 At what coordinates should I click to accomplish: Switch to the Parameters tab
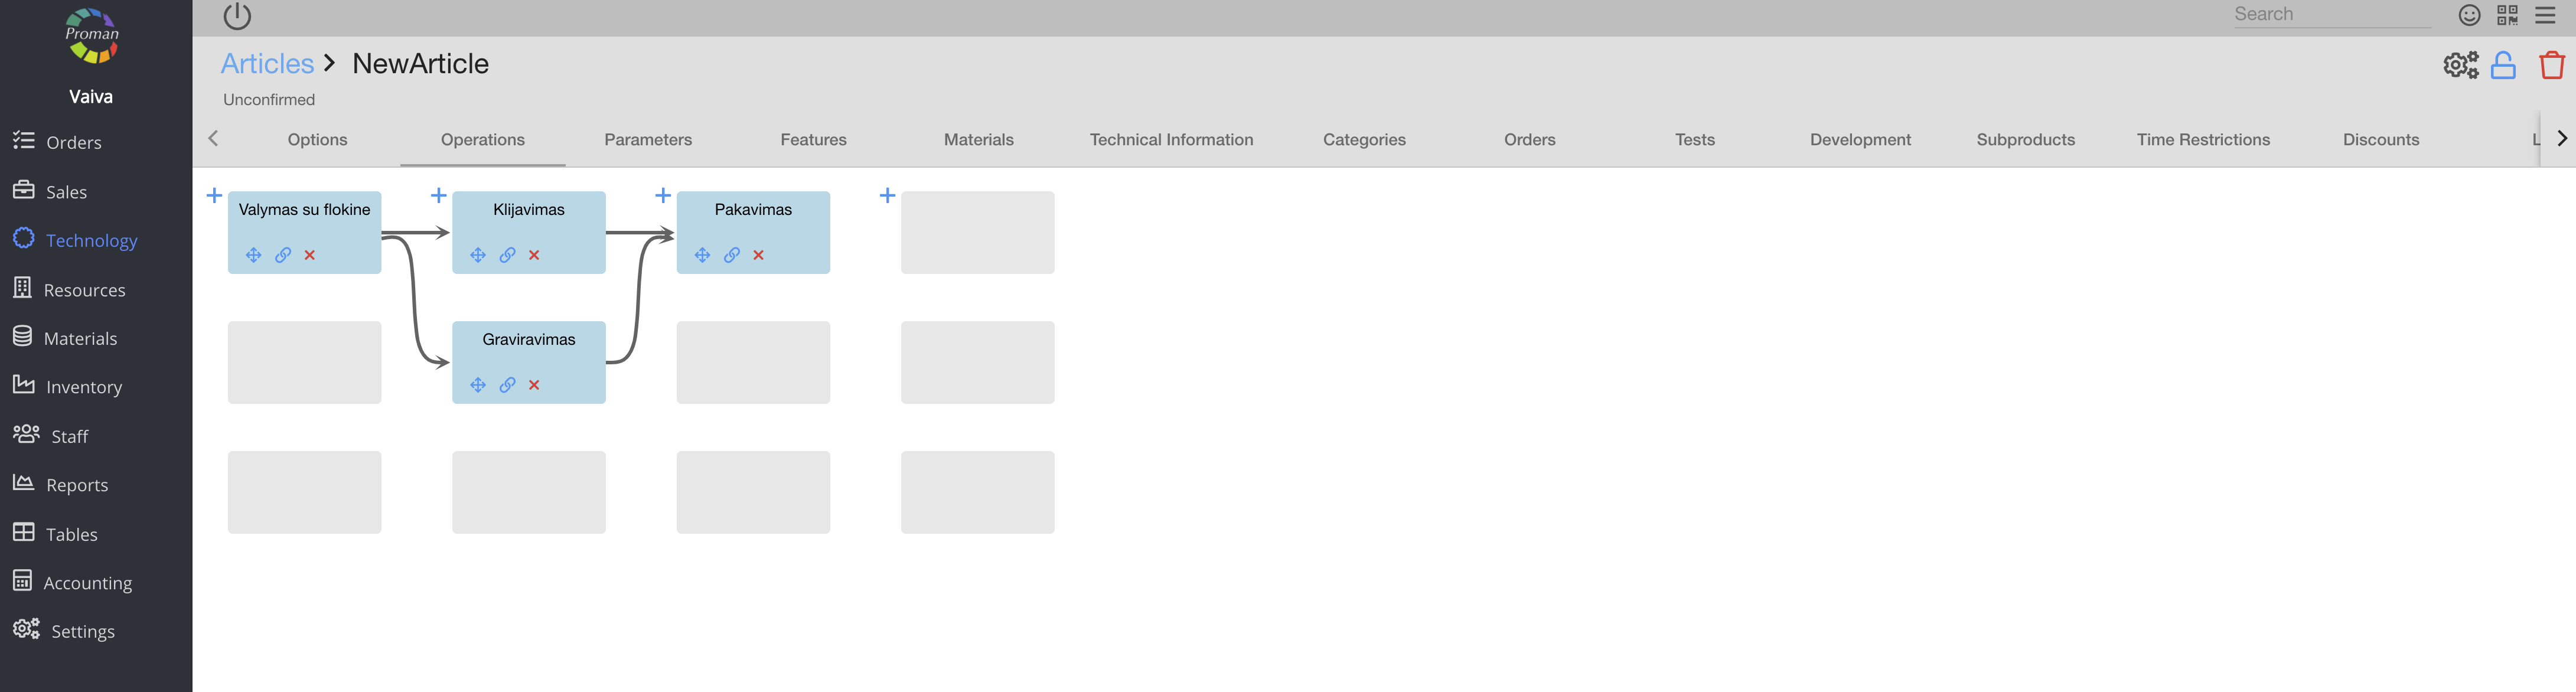[x=648, y=140]
